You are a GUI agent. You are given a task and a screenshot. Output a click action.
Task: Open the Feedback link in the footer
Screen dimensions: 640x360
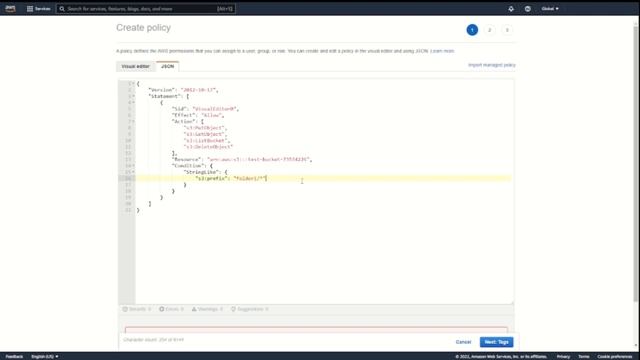[14, 356]
